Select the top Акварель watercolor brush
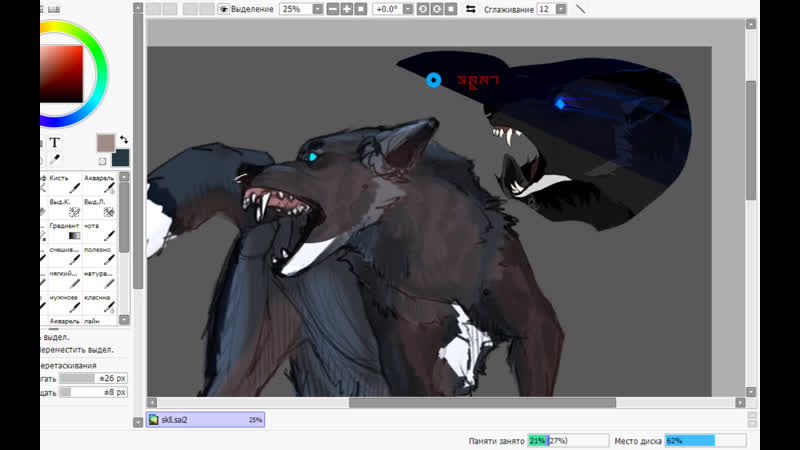This screenshot has width=800, height=450. coord(99,184)
